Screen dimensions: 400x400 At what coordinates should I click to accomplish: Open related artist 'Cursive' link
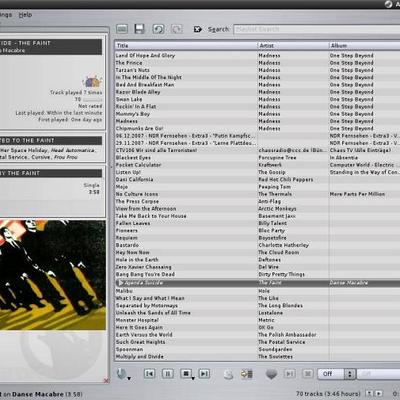(41, 157)
